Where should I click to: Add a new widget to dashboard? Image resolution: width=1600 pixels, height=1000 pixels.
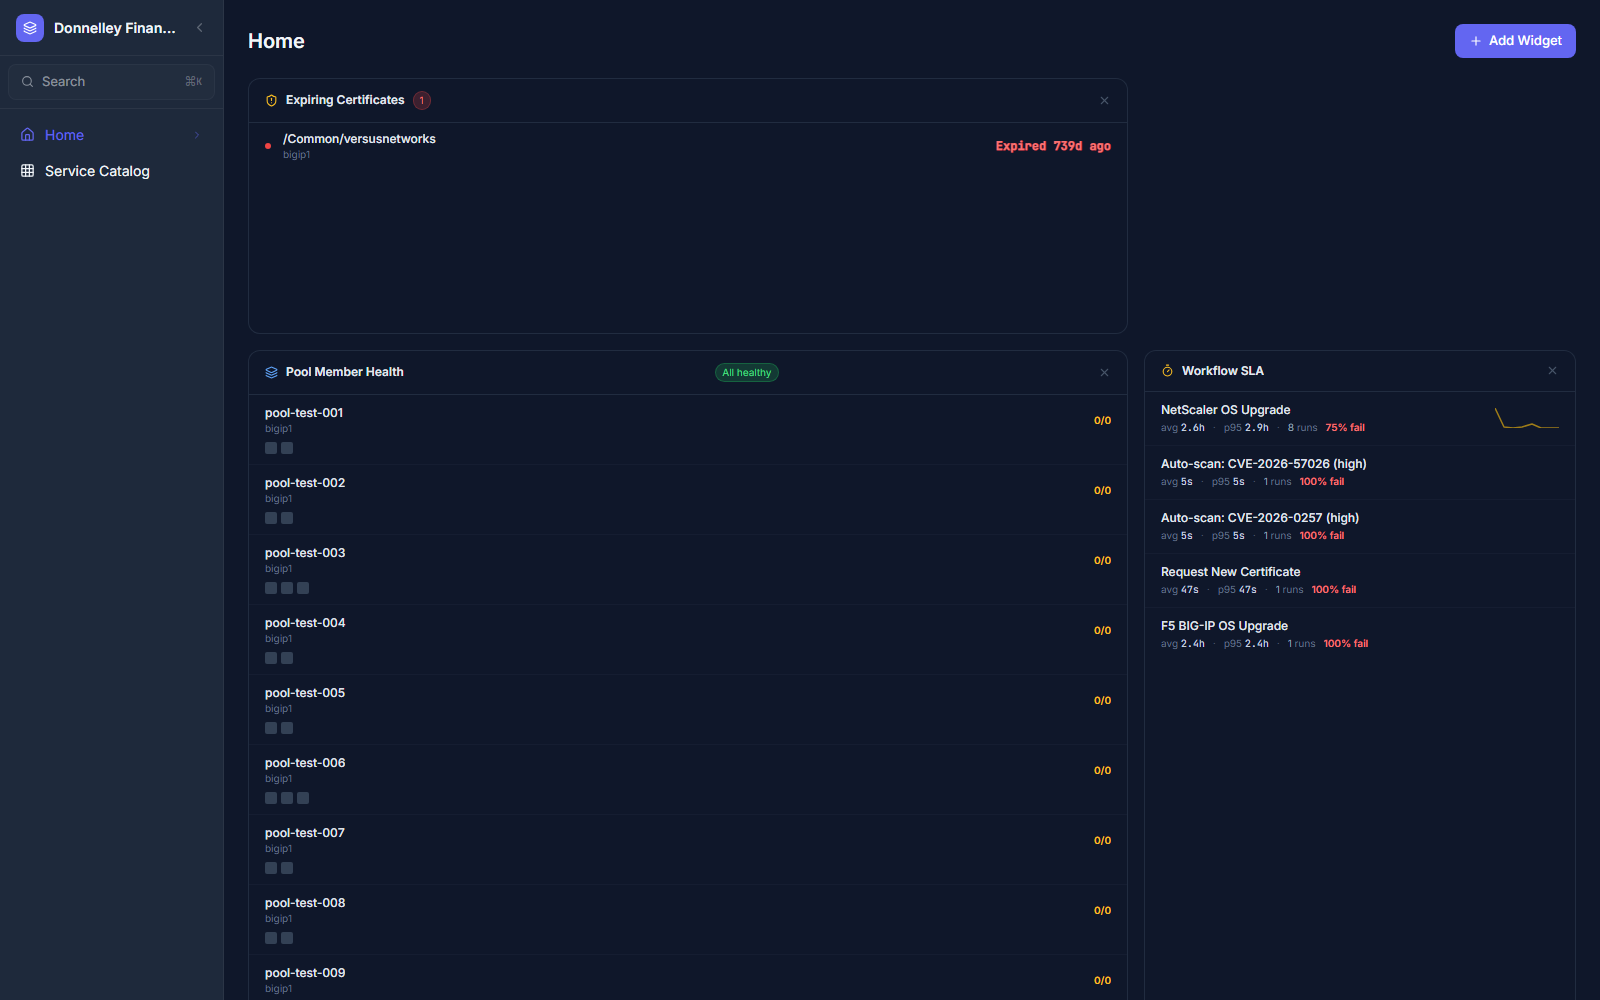tap(1515, 41)
